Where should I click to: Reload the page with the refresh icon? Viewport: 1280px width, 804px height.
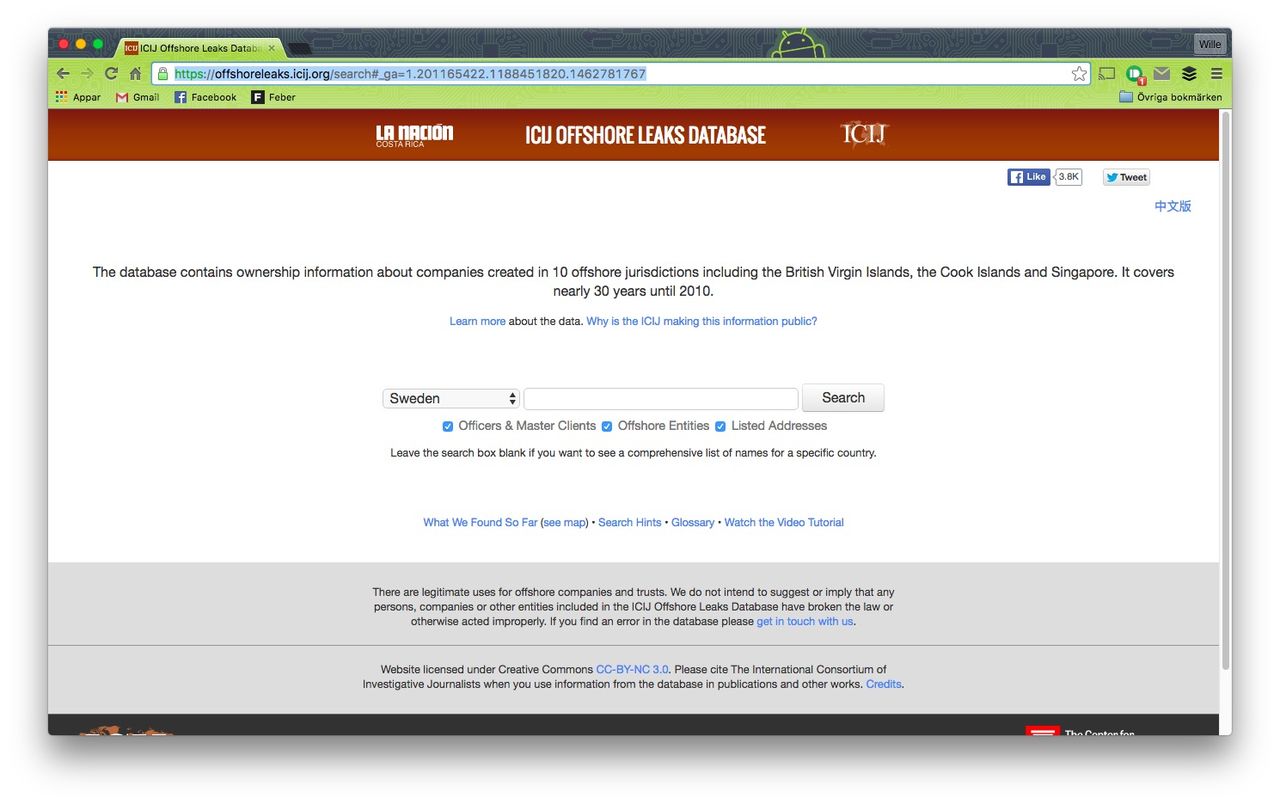[111, 73]
